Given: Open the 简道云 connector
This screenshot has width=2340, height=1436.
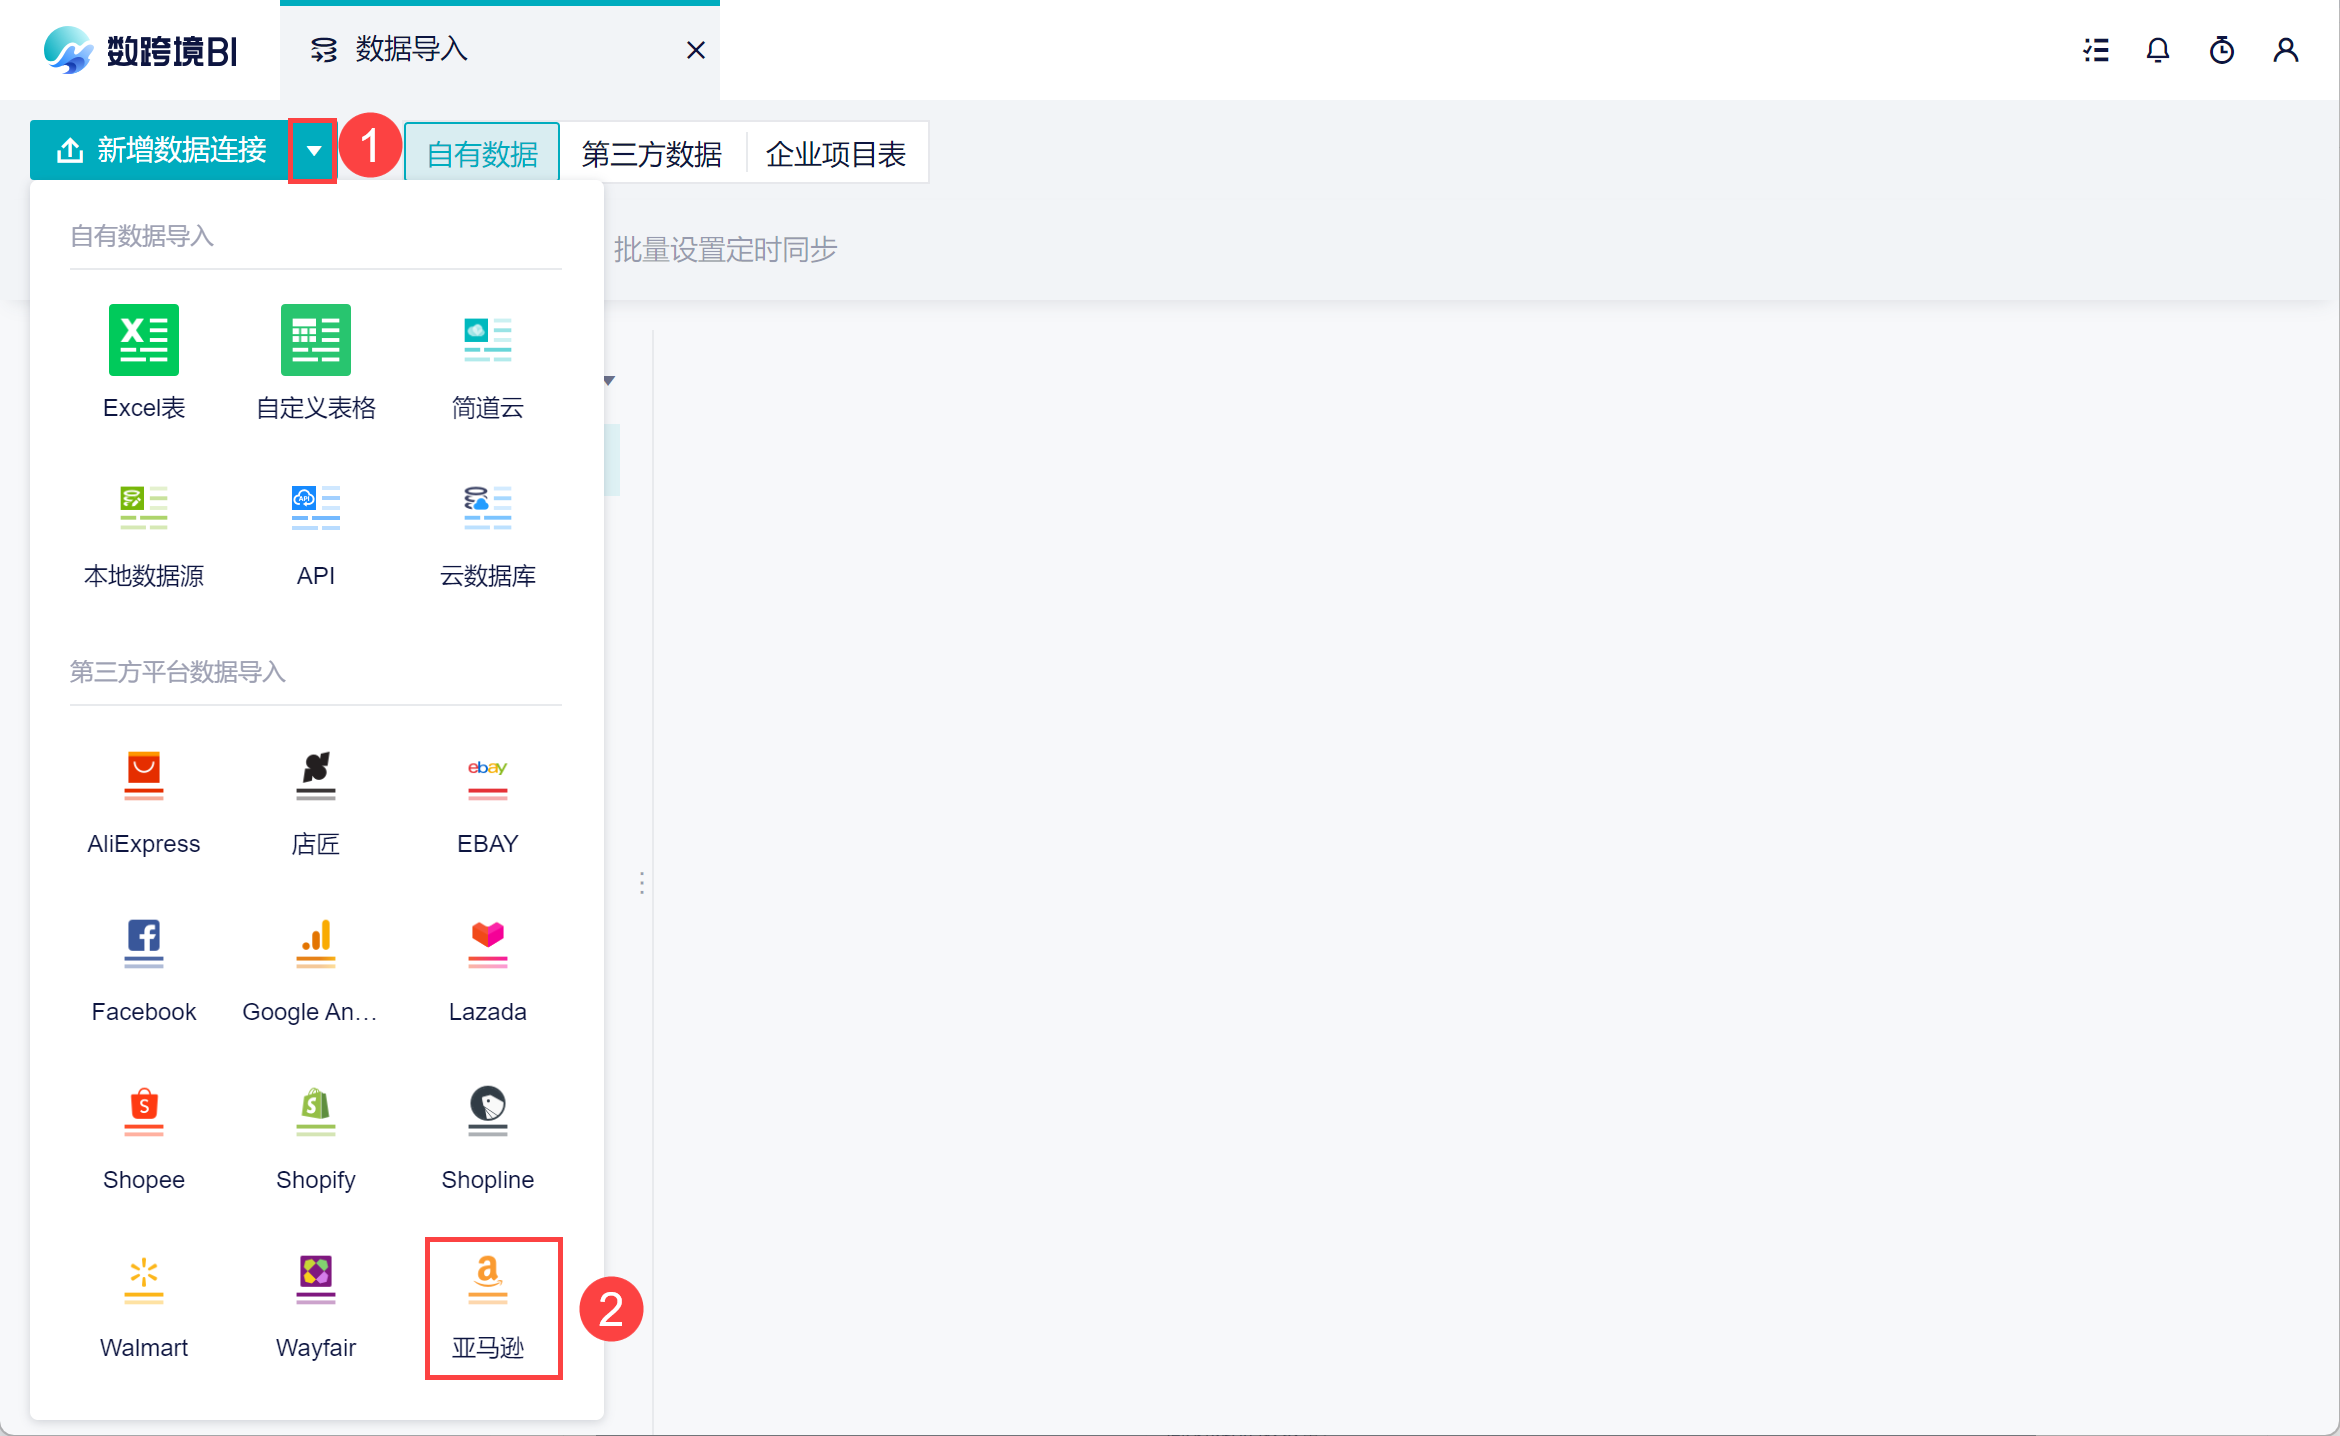Looking at the screenshot, I should 487,341.
